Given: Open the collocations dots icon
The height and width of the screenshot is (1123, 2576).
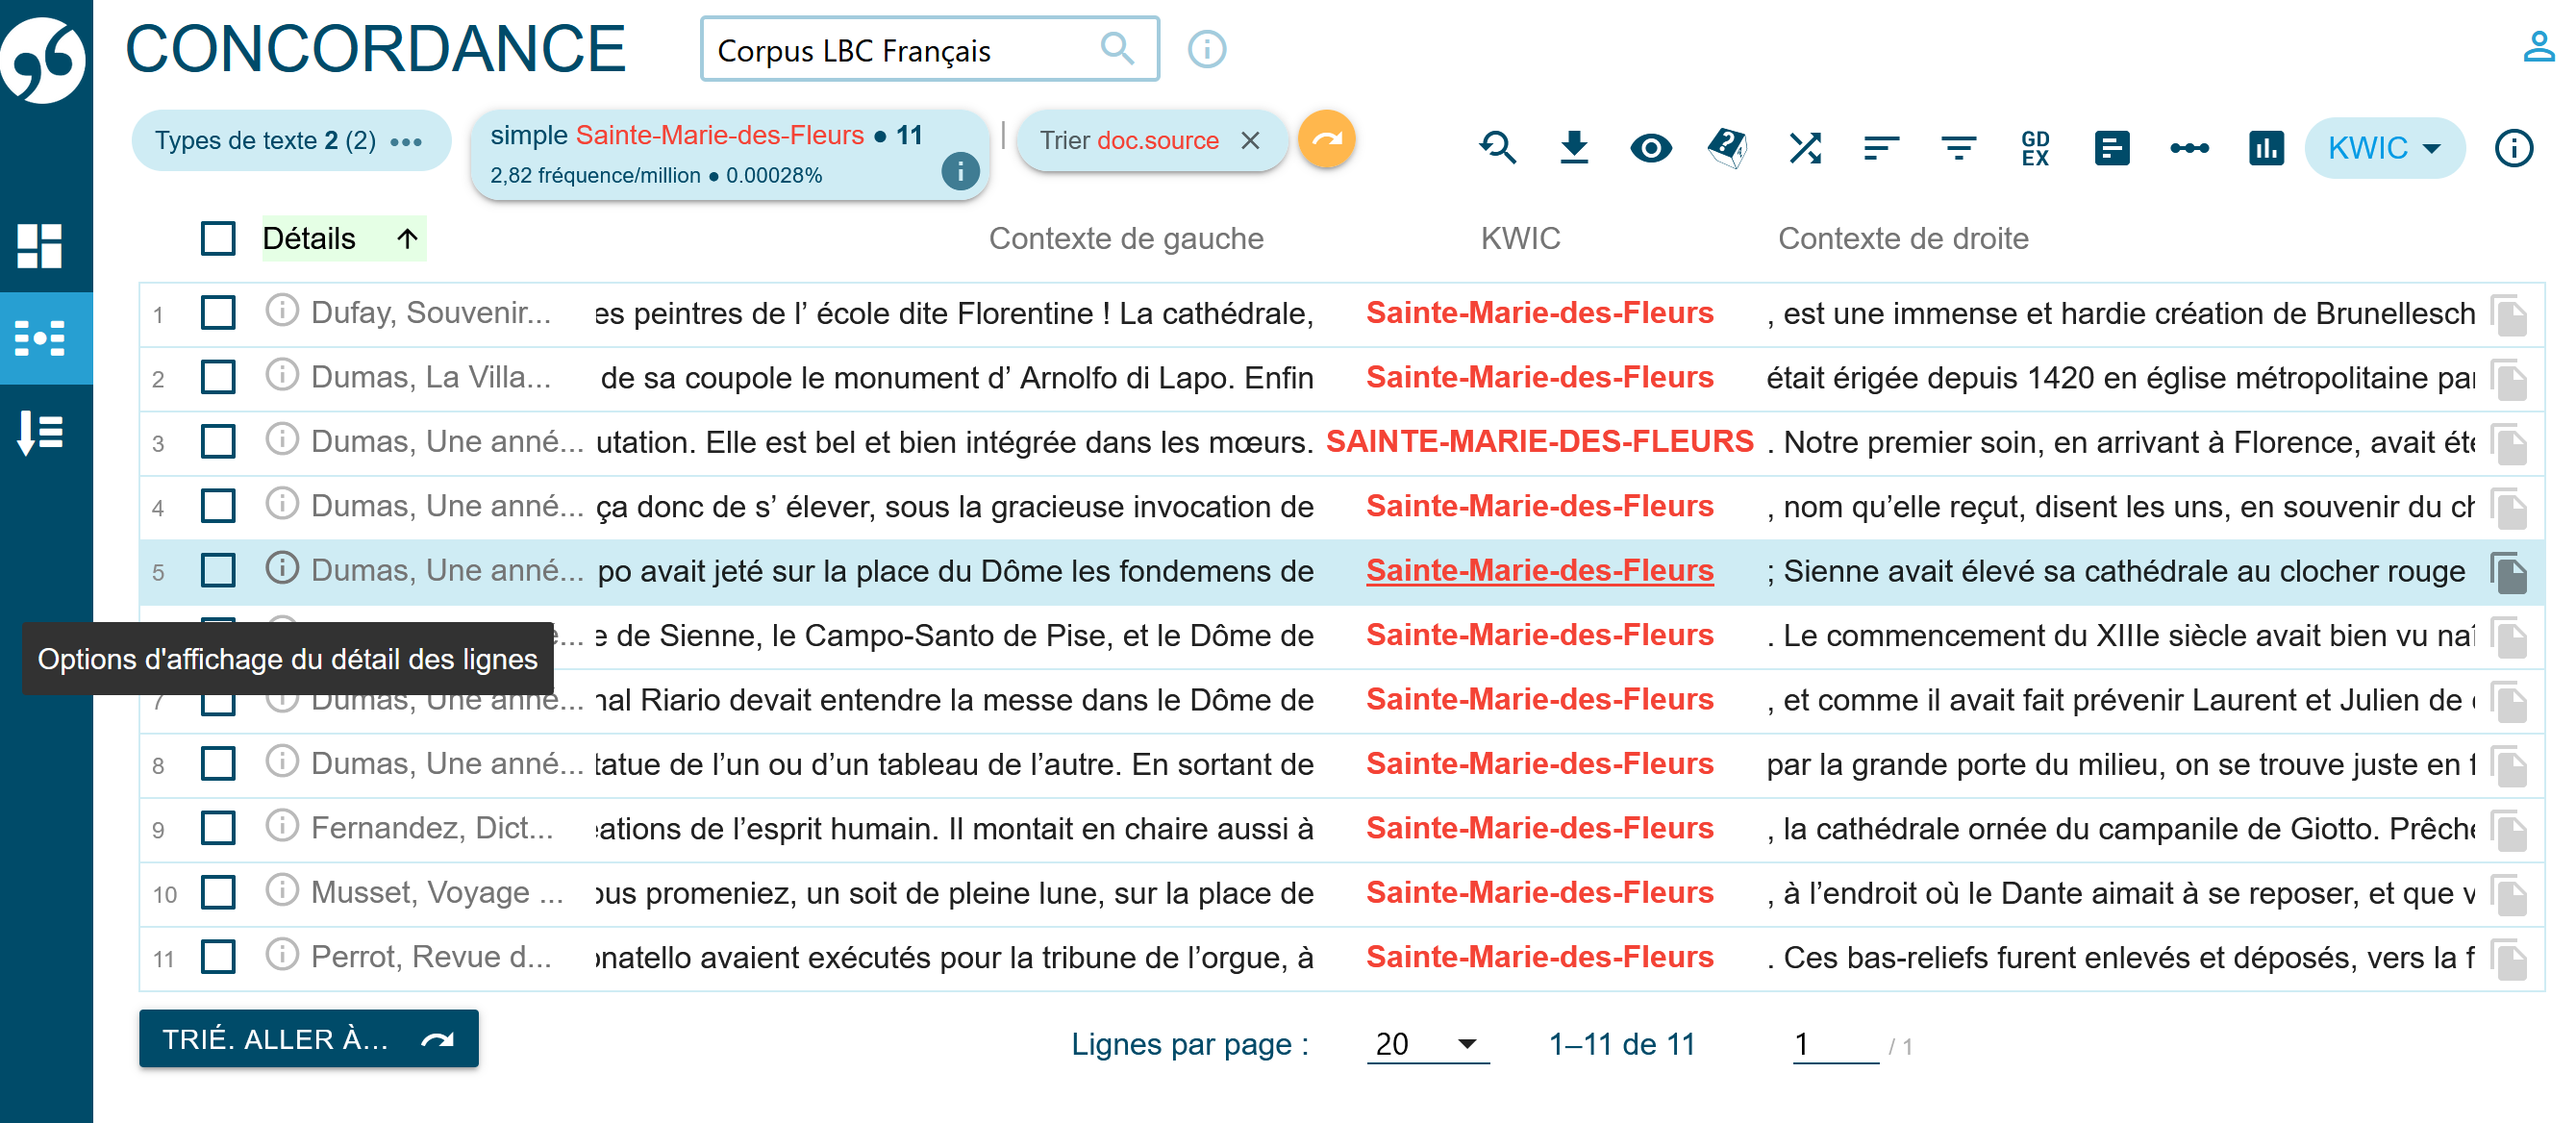Looking at the screenshot, I should click(x=2189, y=148).
